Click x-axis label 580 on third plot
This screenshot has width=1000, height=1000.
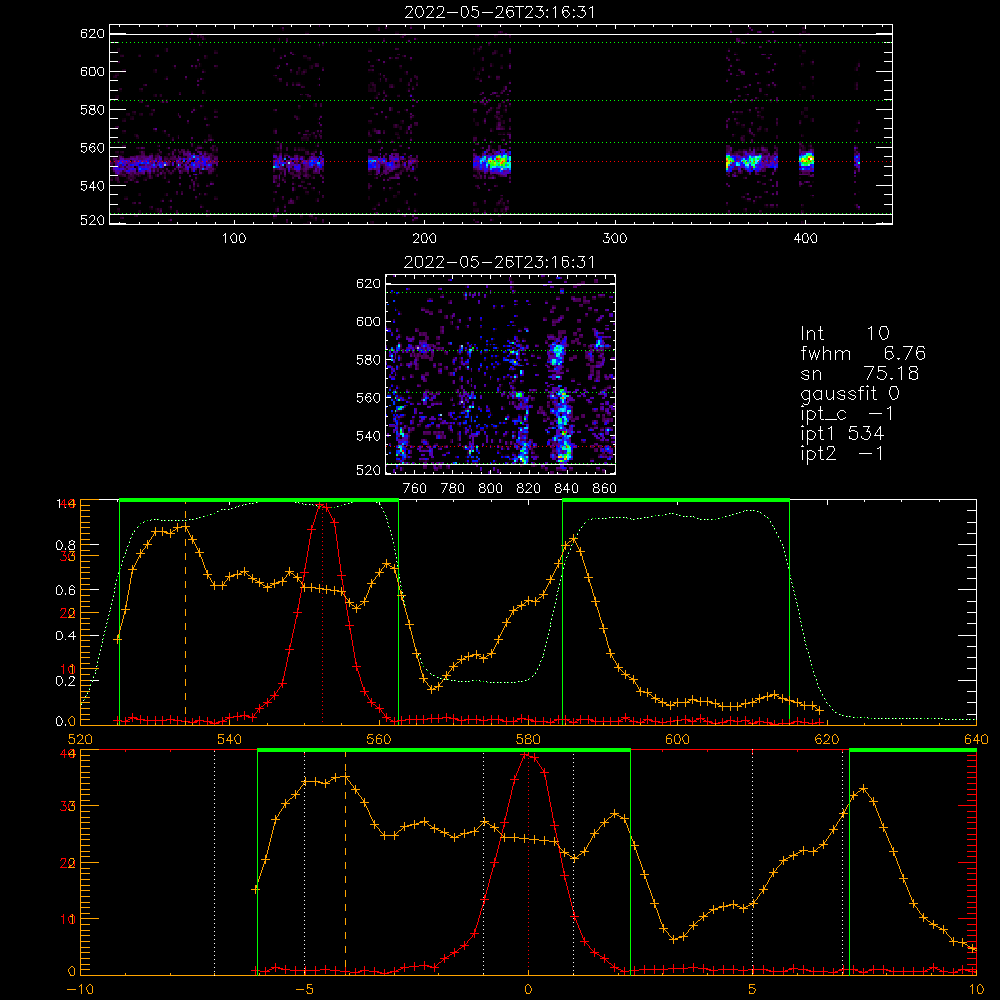(528, 739)
